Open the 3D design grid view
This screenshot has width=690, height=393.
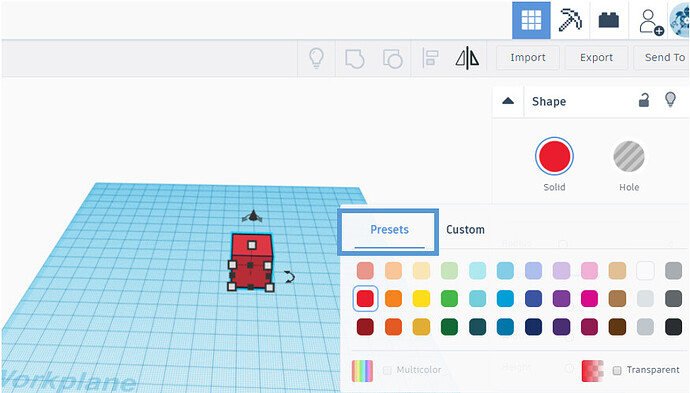pyautogui.click(x=531, y=20)
